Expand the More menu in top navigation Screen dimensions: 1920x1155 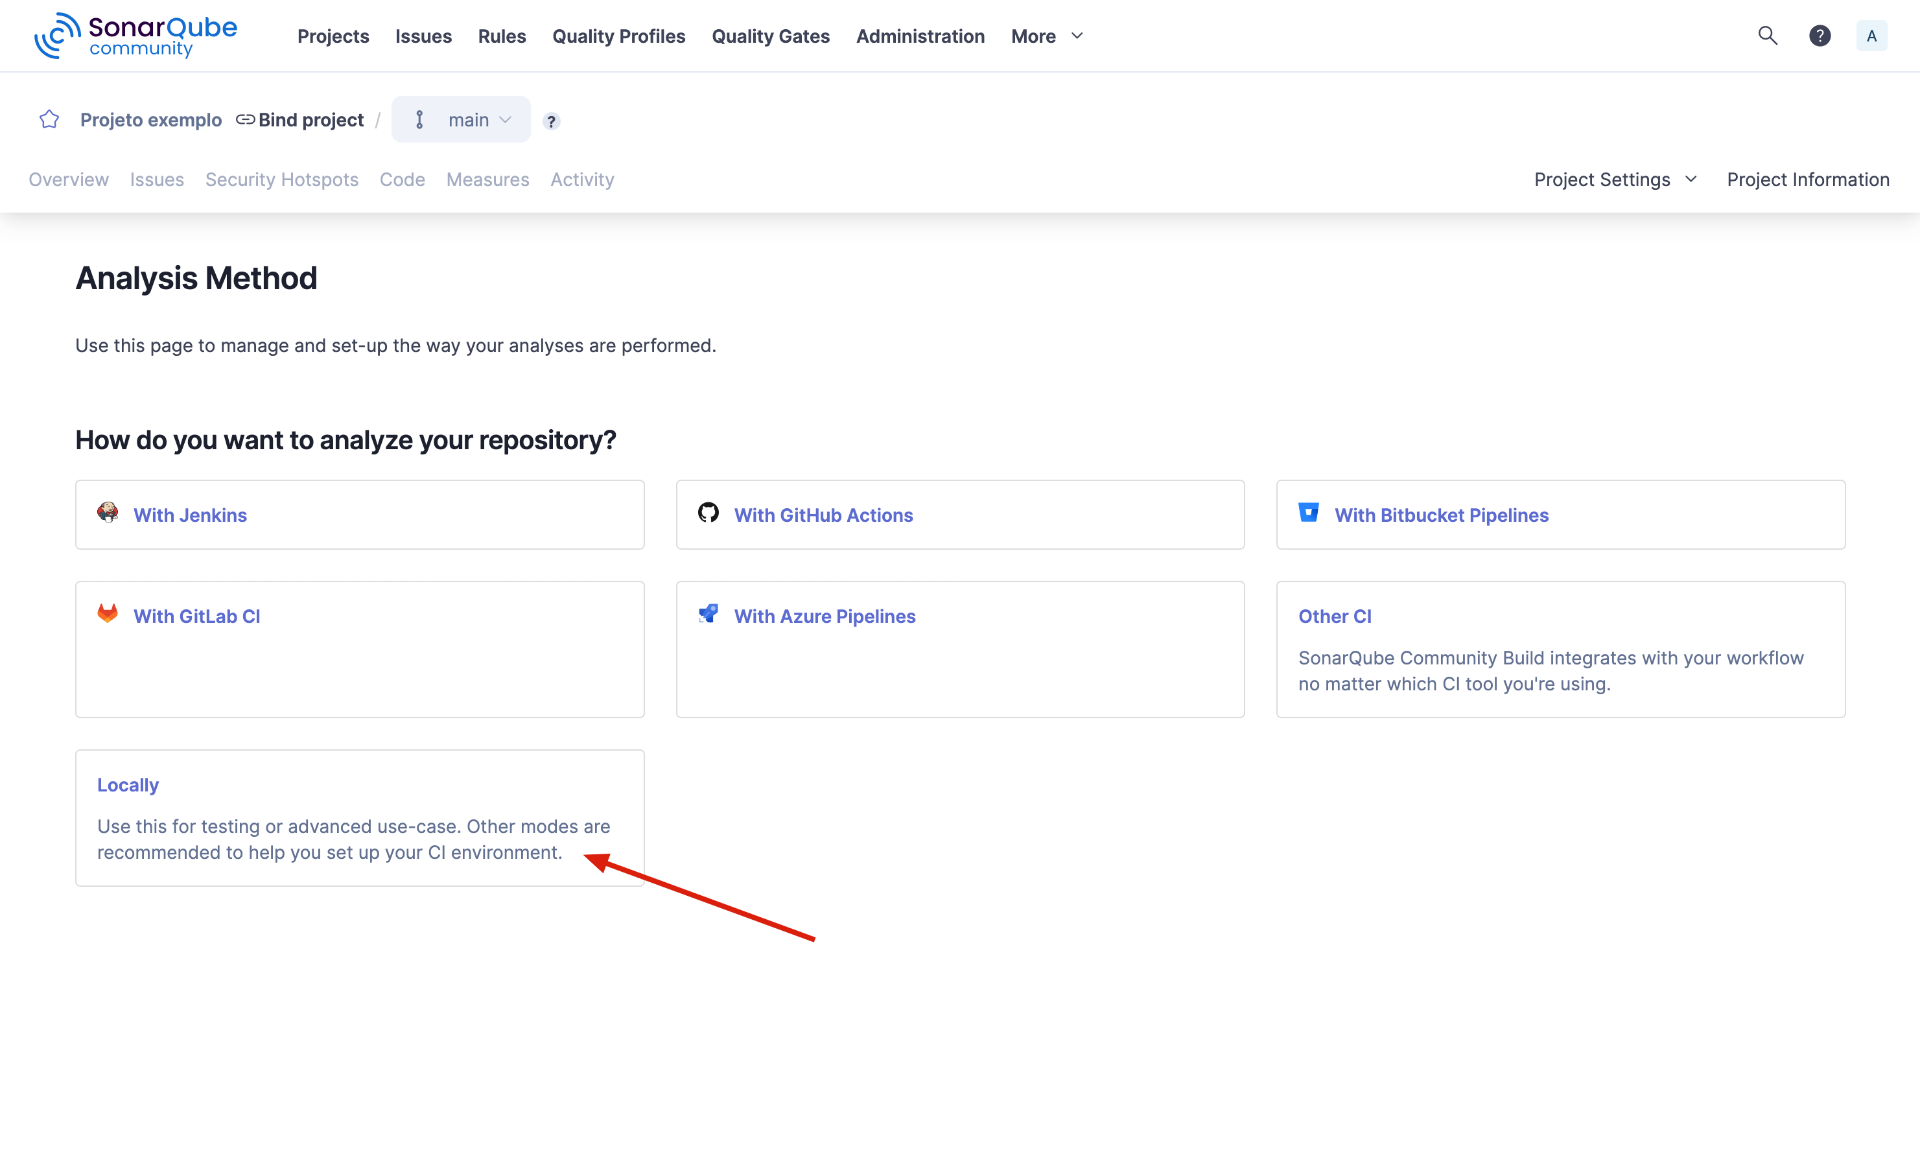[1046, 36]
